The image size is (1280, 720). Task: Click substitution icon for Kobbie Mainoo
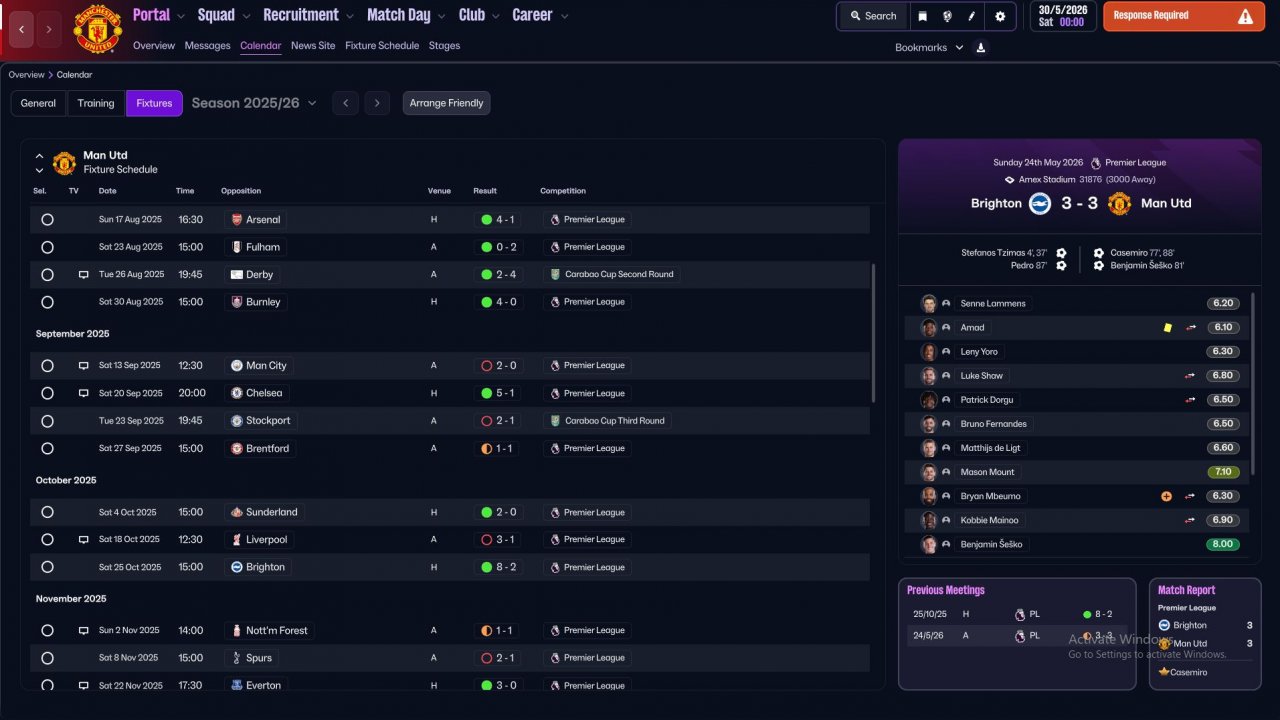coord(1190,520)
